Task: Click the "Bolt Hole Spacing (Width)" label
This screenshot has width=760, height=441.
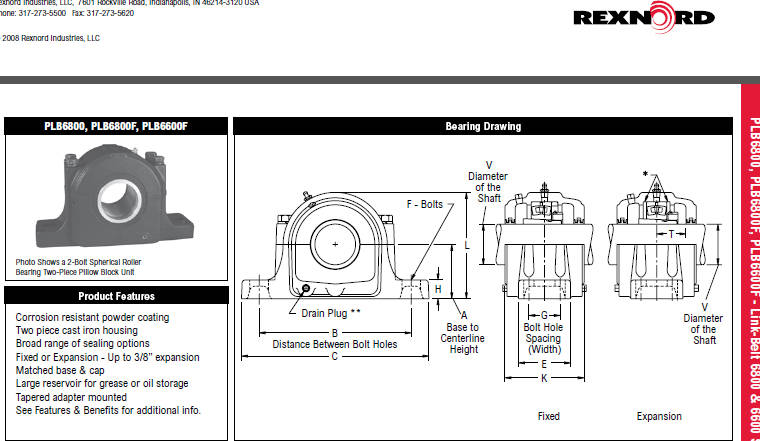Action: (543, 338)
